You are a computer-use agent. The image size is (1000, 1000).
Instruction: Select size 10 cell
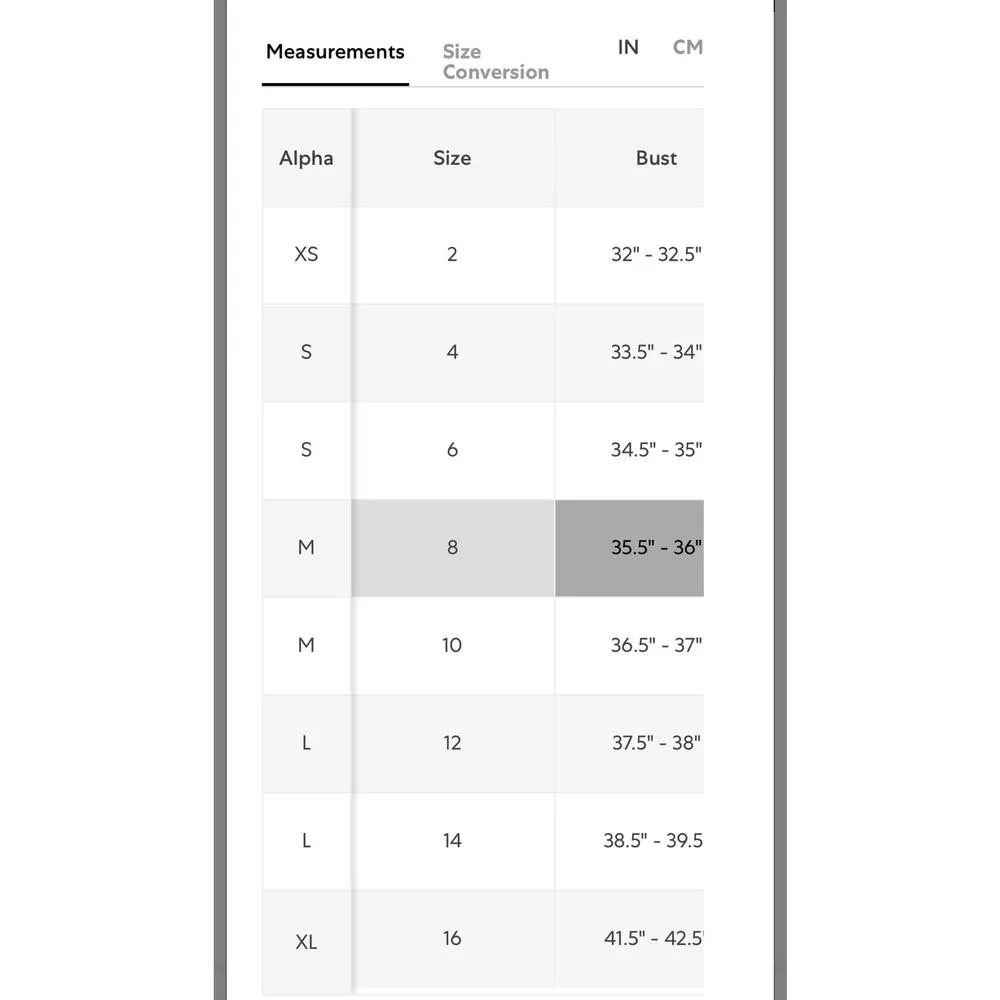point(452,645)
